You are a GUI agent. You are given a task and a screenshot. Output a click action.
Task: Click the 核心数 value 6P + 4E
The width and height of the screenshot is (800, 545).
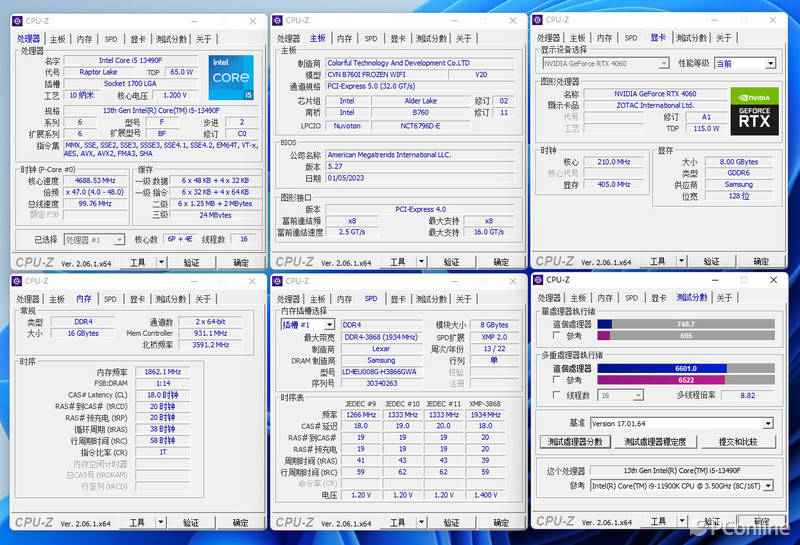tap(180, 239)
